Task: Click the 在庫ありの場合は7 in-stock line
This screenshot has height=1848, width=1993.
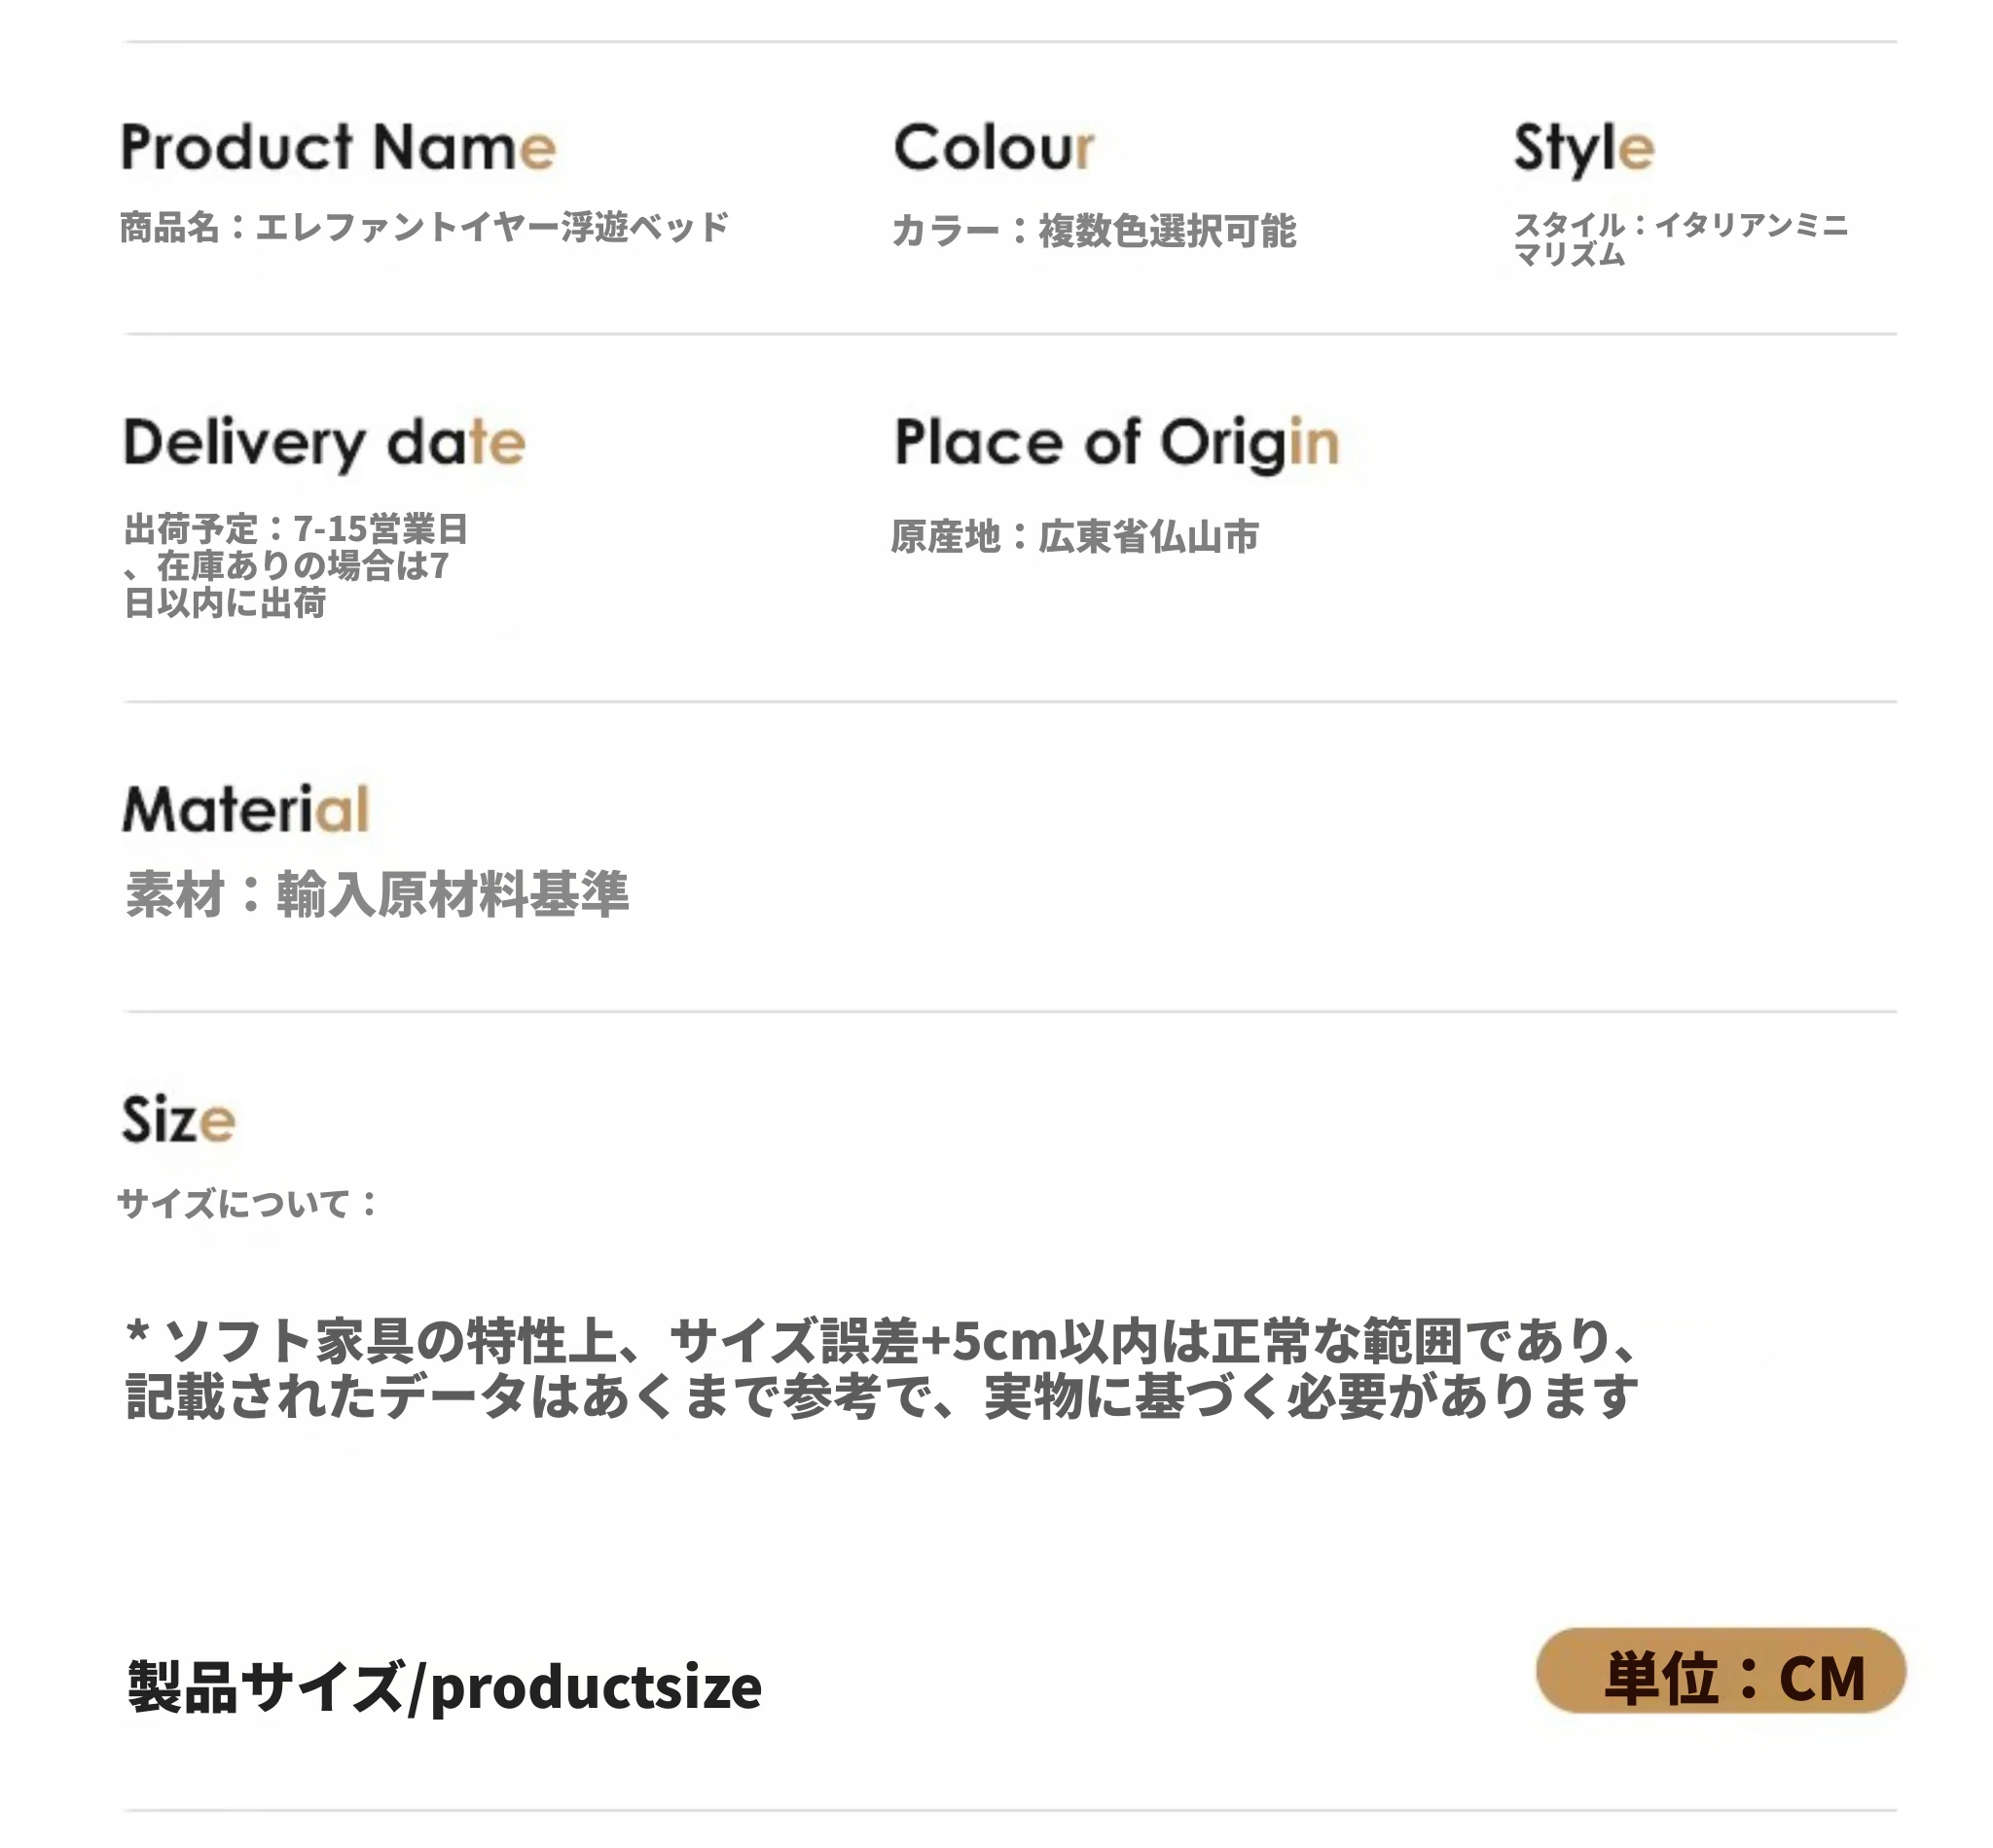Action: 286,565
